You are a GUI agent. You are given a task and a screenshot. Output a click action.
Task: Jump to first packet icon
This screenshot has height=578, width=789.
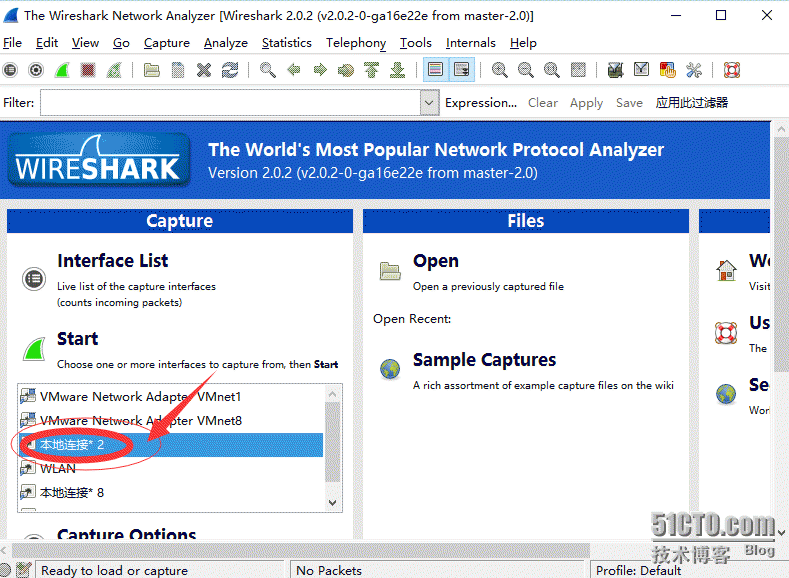tap(372, 70)
